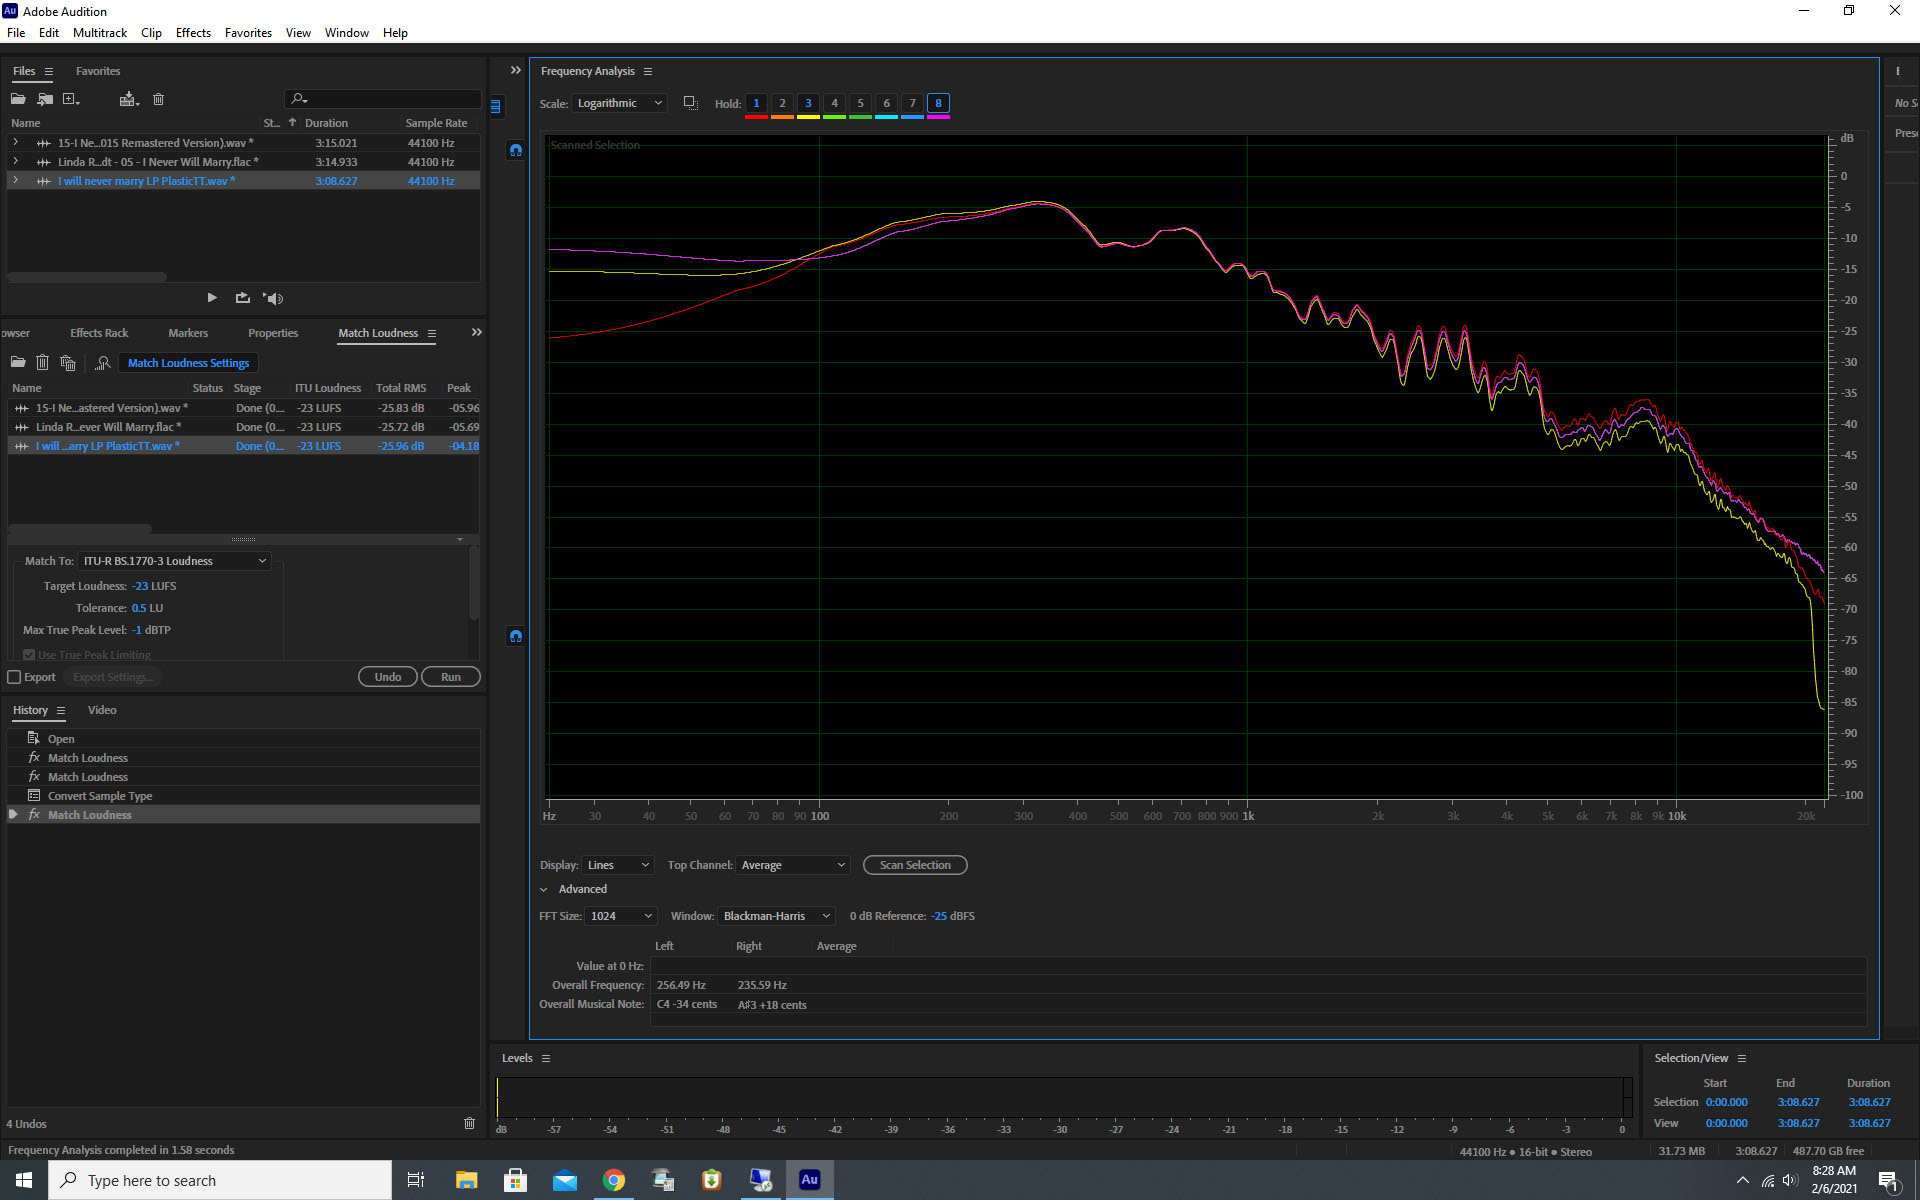Screen dimensions: 1920x1200
Task: Toggle Hold button 4
Action: click(834, 103)
